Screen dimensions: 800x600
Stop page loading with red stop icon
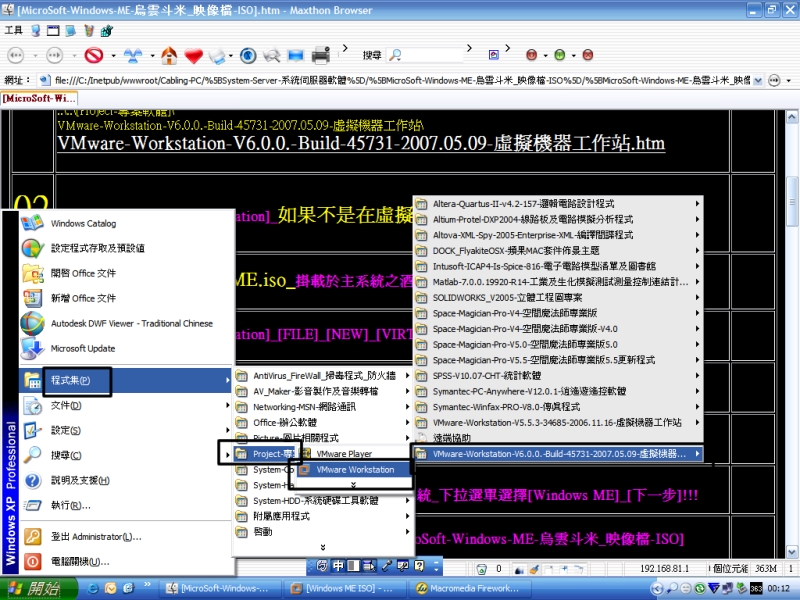94,55
